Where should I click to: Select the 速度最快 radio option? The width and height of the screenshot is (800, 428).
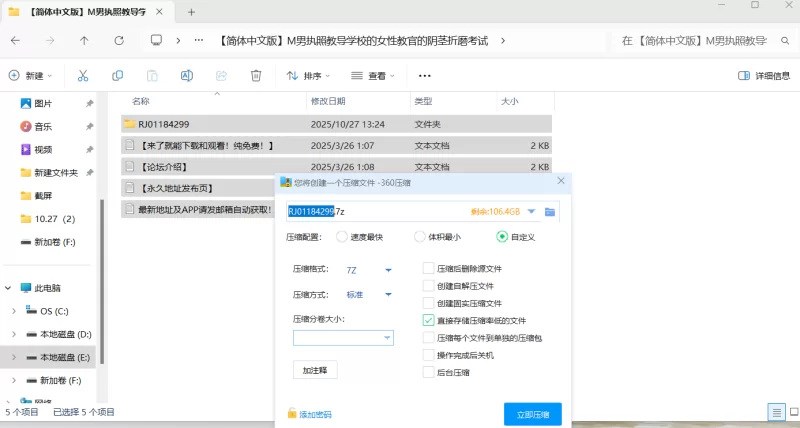tap(342, 237)
